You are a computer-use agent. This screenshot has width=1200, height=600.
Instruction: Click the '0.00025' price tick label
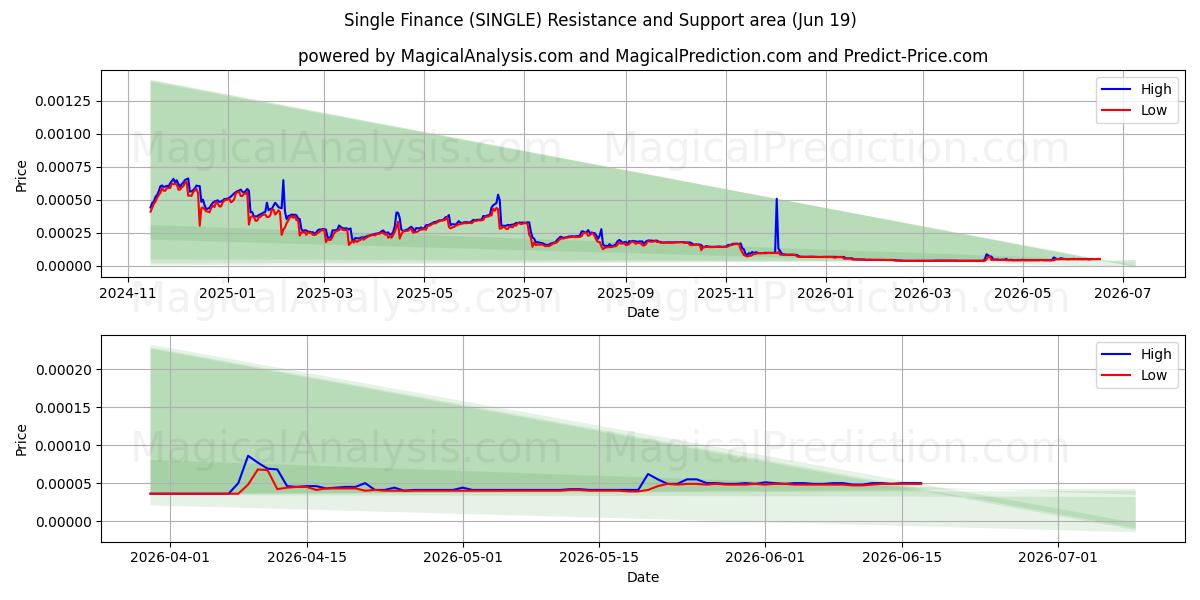click(x=65, y=233)
